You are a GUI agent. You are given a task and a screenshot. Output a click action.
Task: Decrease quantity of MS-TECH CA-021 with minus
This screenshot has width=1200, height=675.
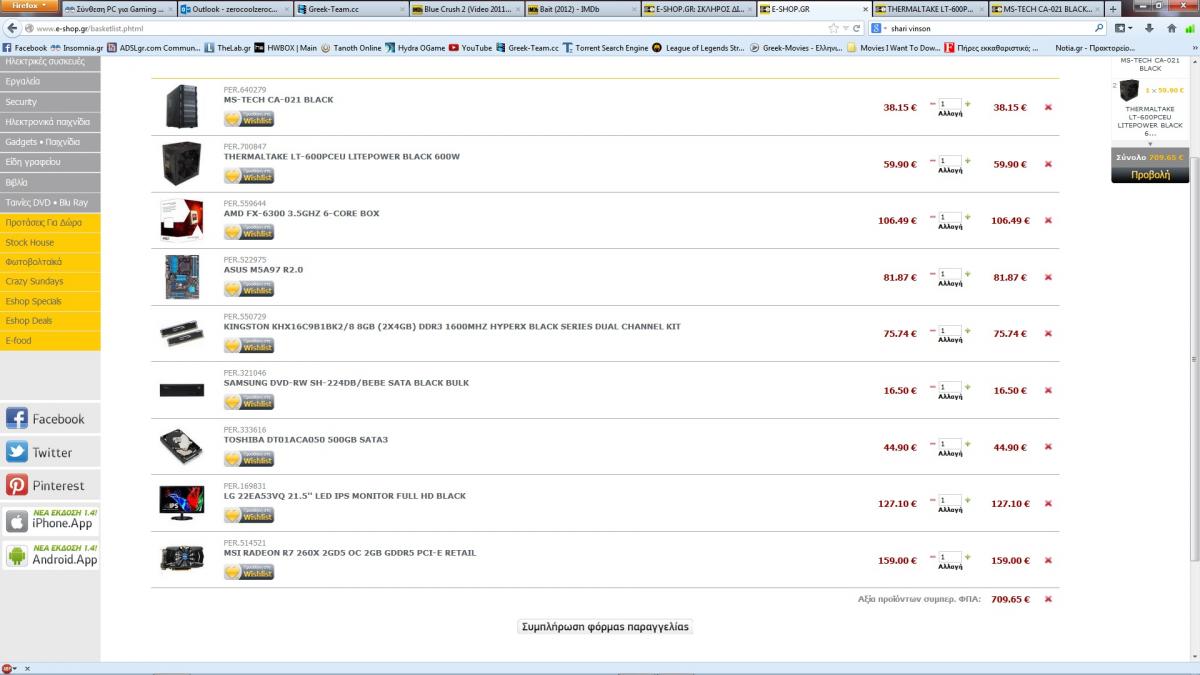pyautogui.click(x=933, y=103)
